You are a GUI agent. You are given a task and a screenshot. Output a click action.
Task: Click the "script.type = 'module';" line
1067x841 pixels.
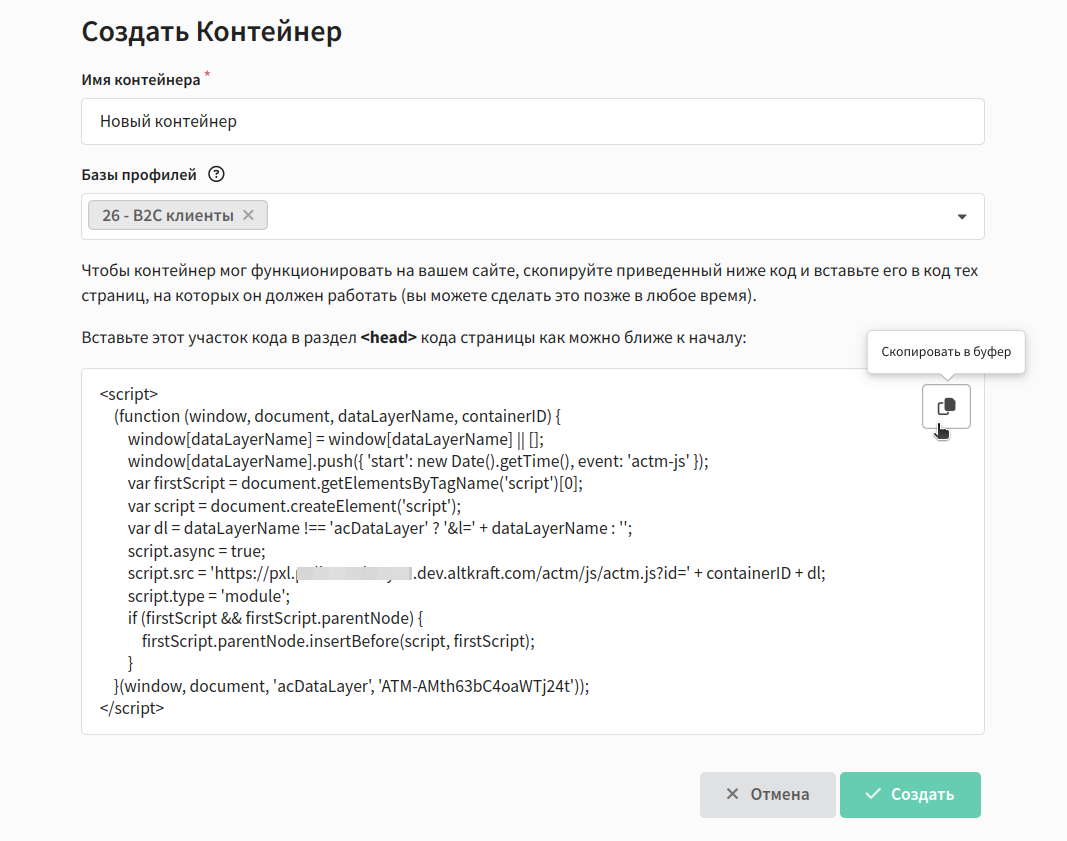click(x=209, y=596)
